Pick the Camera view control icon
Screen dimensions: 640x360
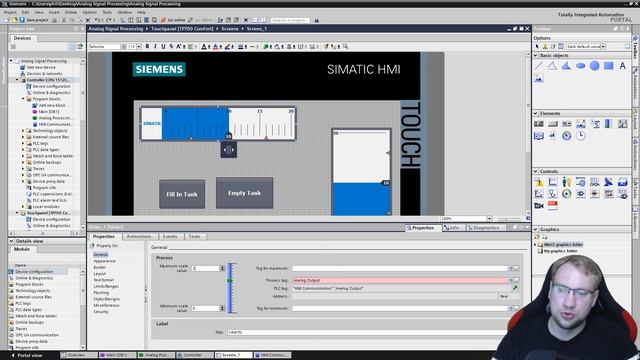pos(539,206)
